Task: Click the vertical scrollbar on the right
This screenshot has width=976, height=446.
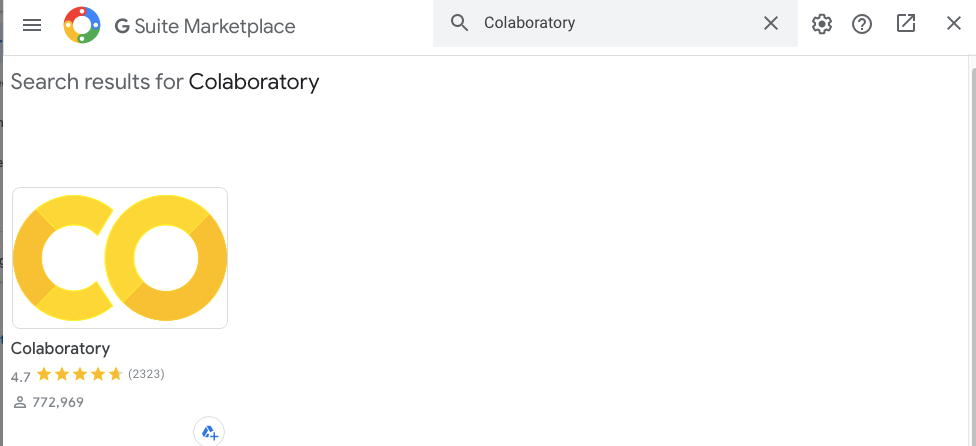Action: point(972,251)
